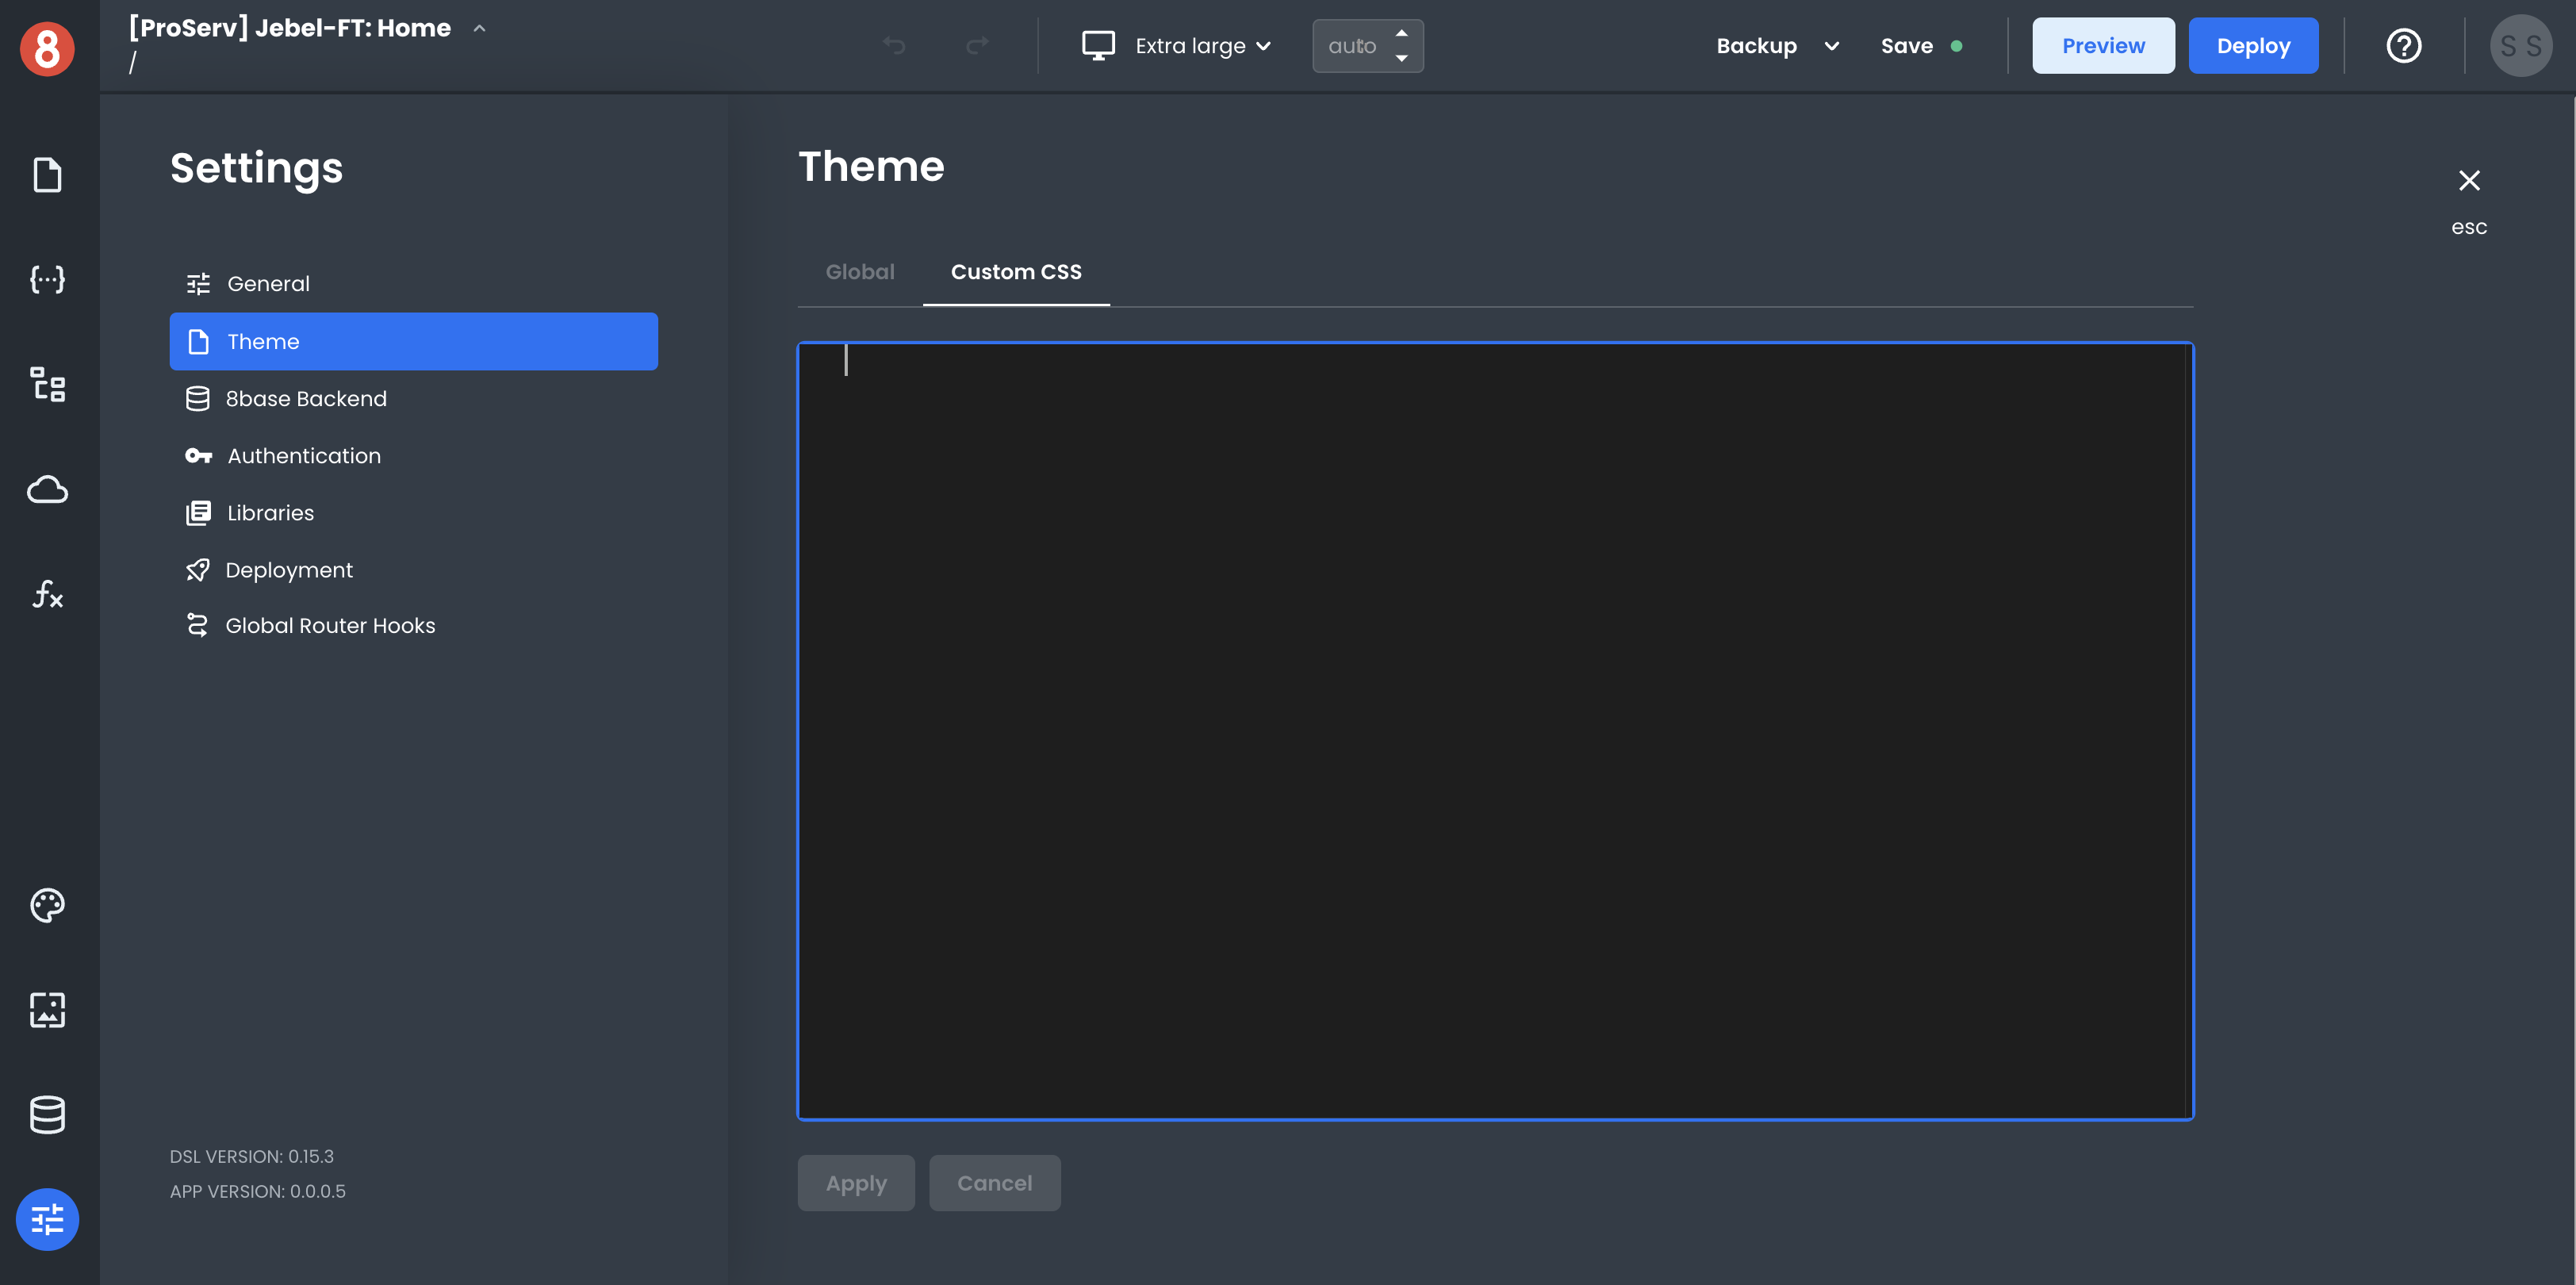The image size is (2576, 1285).
Task: Open the Assets image icon in sidebar
Action: click(47, 1010)
